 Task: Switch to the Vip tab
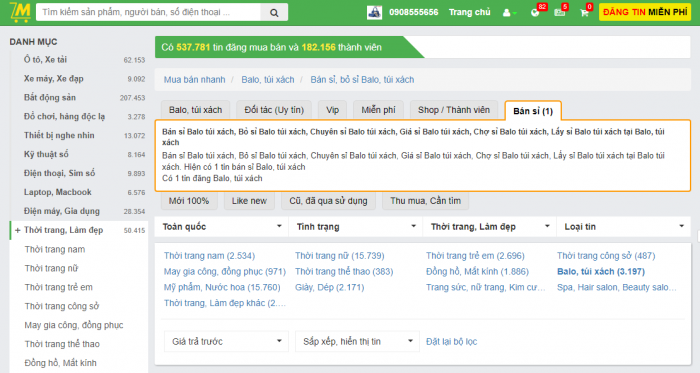coord(332,110)
